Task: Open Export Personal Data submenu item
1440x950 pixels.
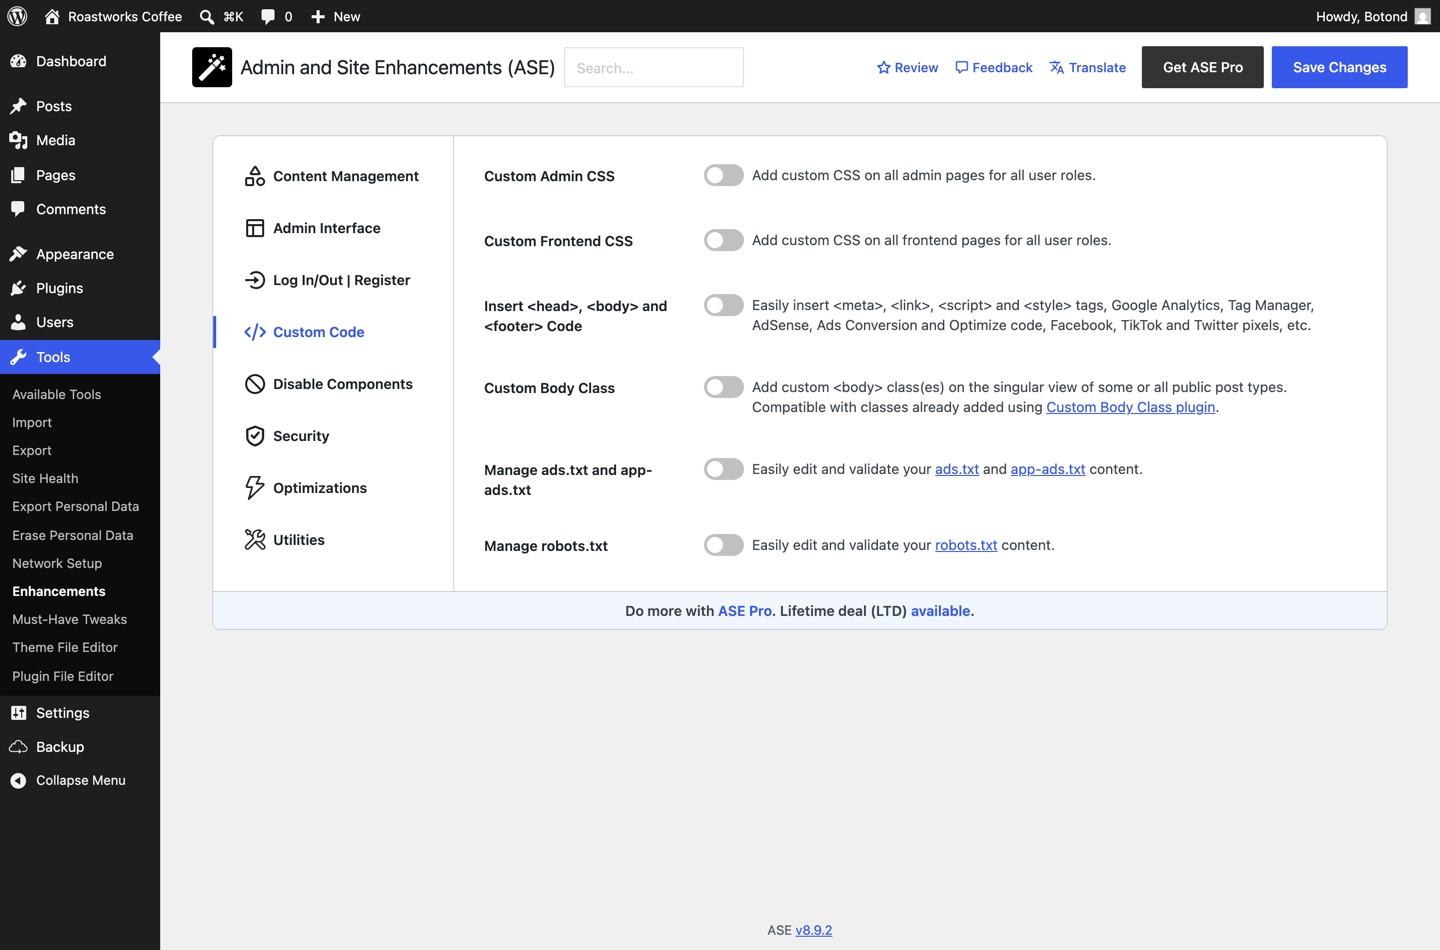Action: (x=80, y=506)
